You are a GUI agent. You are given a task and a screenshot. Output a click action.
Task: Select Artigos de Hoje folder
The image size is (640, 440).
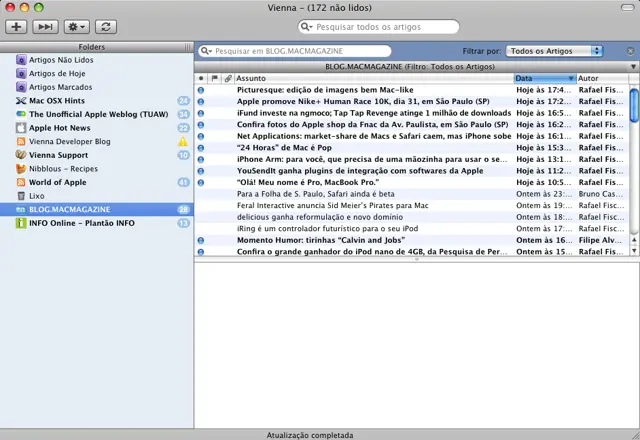coord(97,73)
